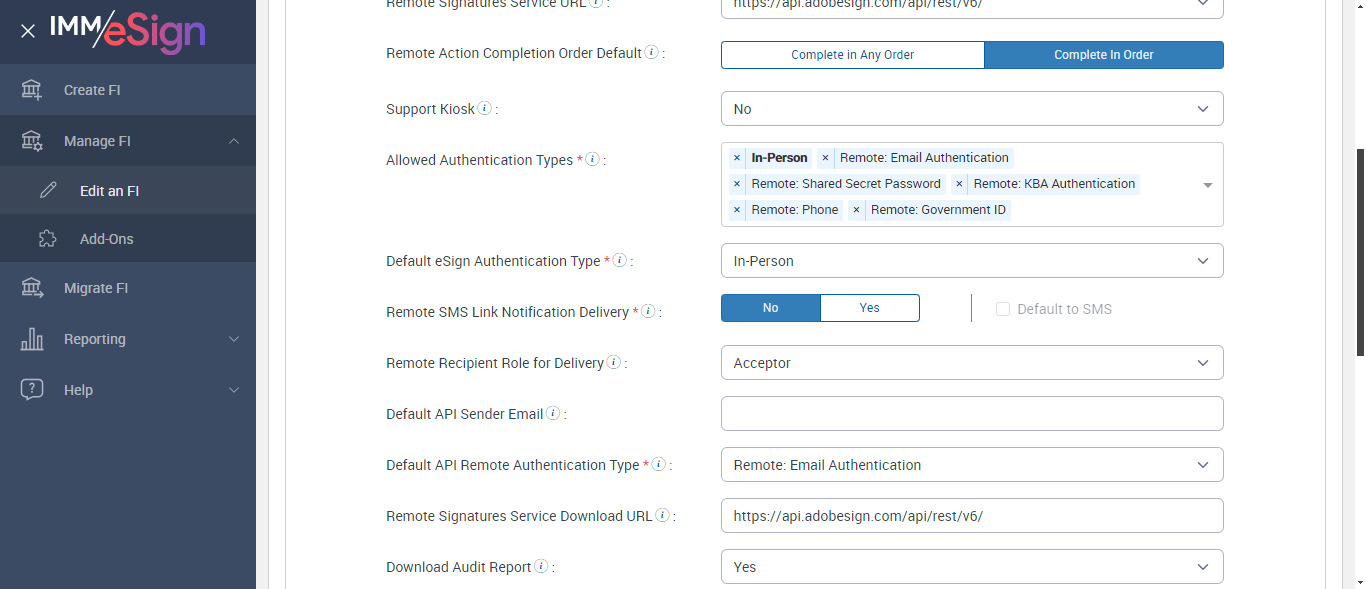The width and height of the screenshot is (1366, 589).
Task: Open the Support Kiosk dropdown
Action: pyautogui.click(x=971, y=109)
